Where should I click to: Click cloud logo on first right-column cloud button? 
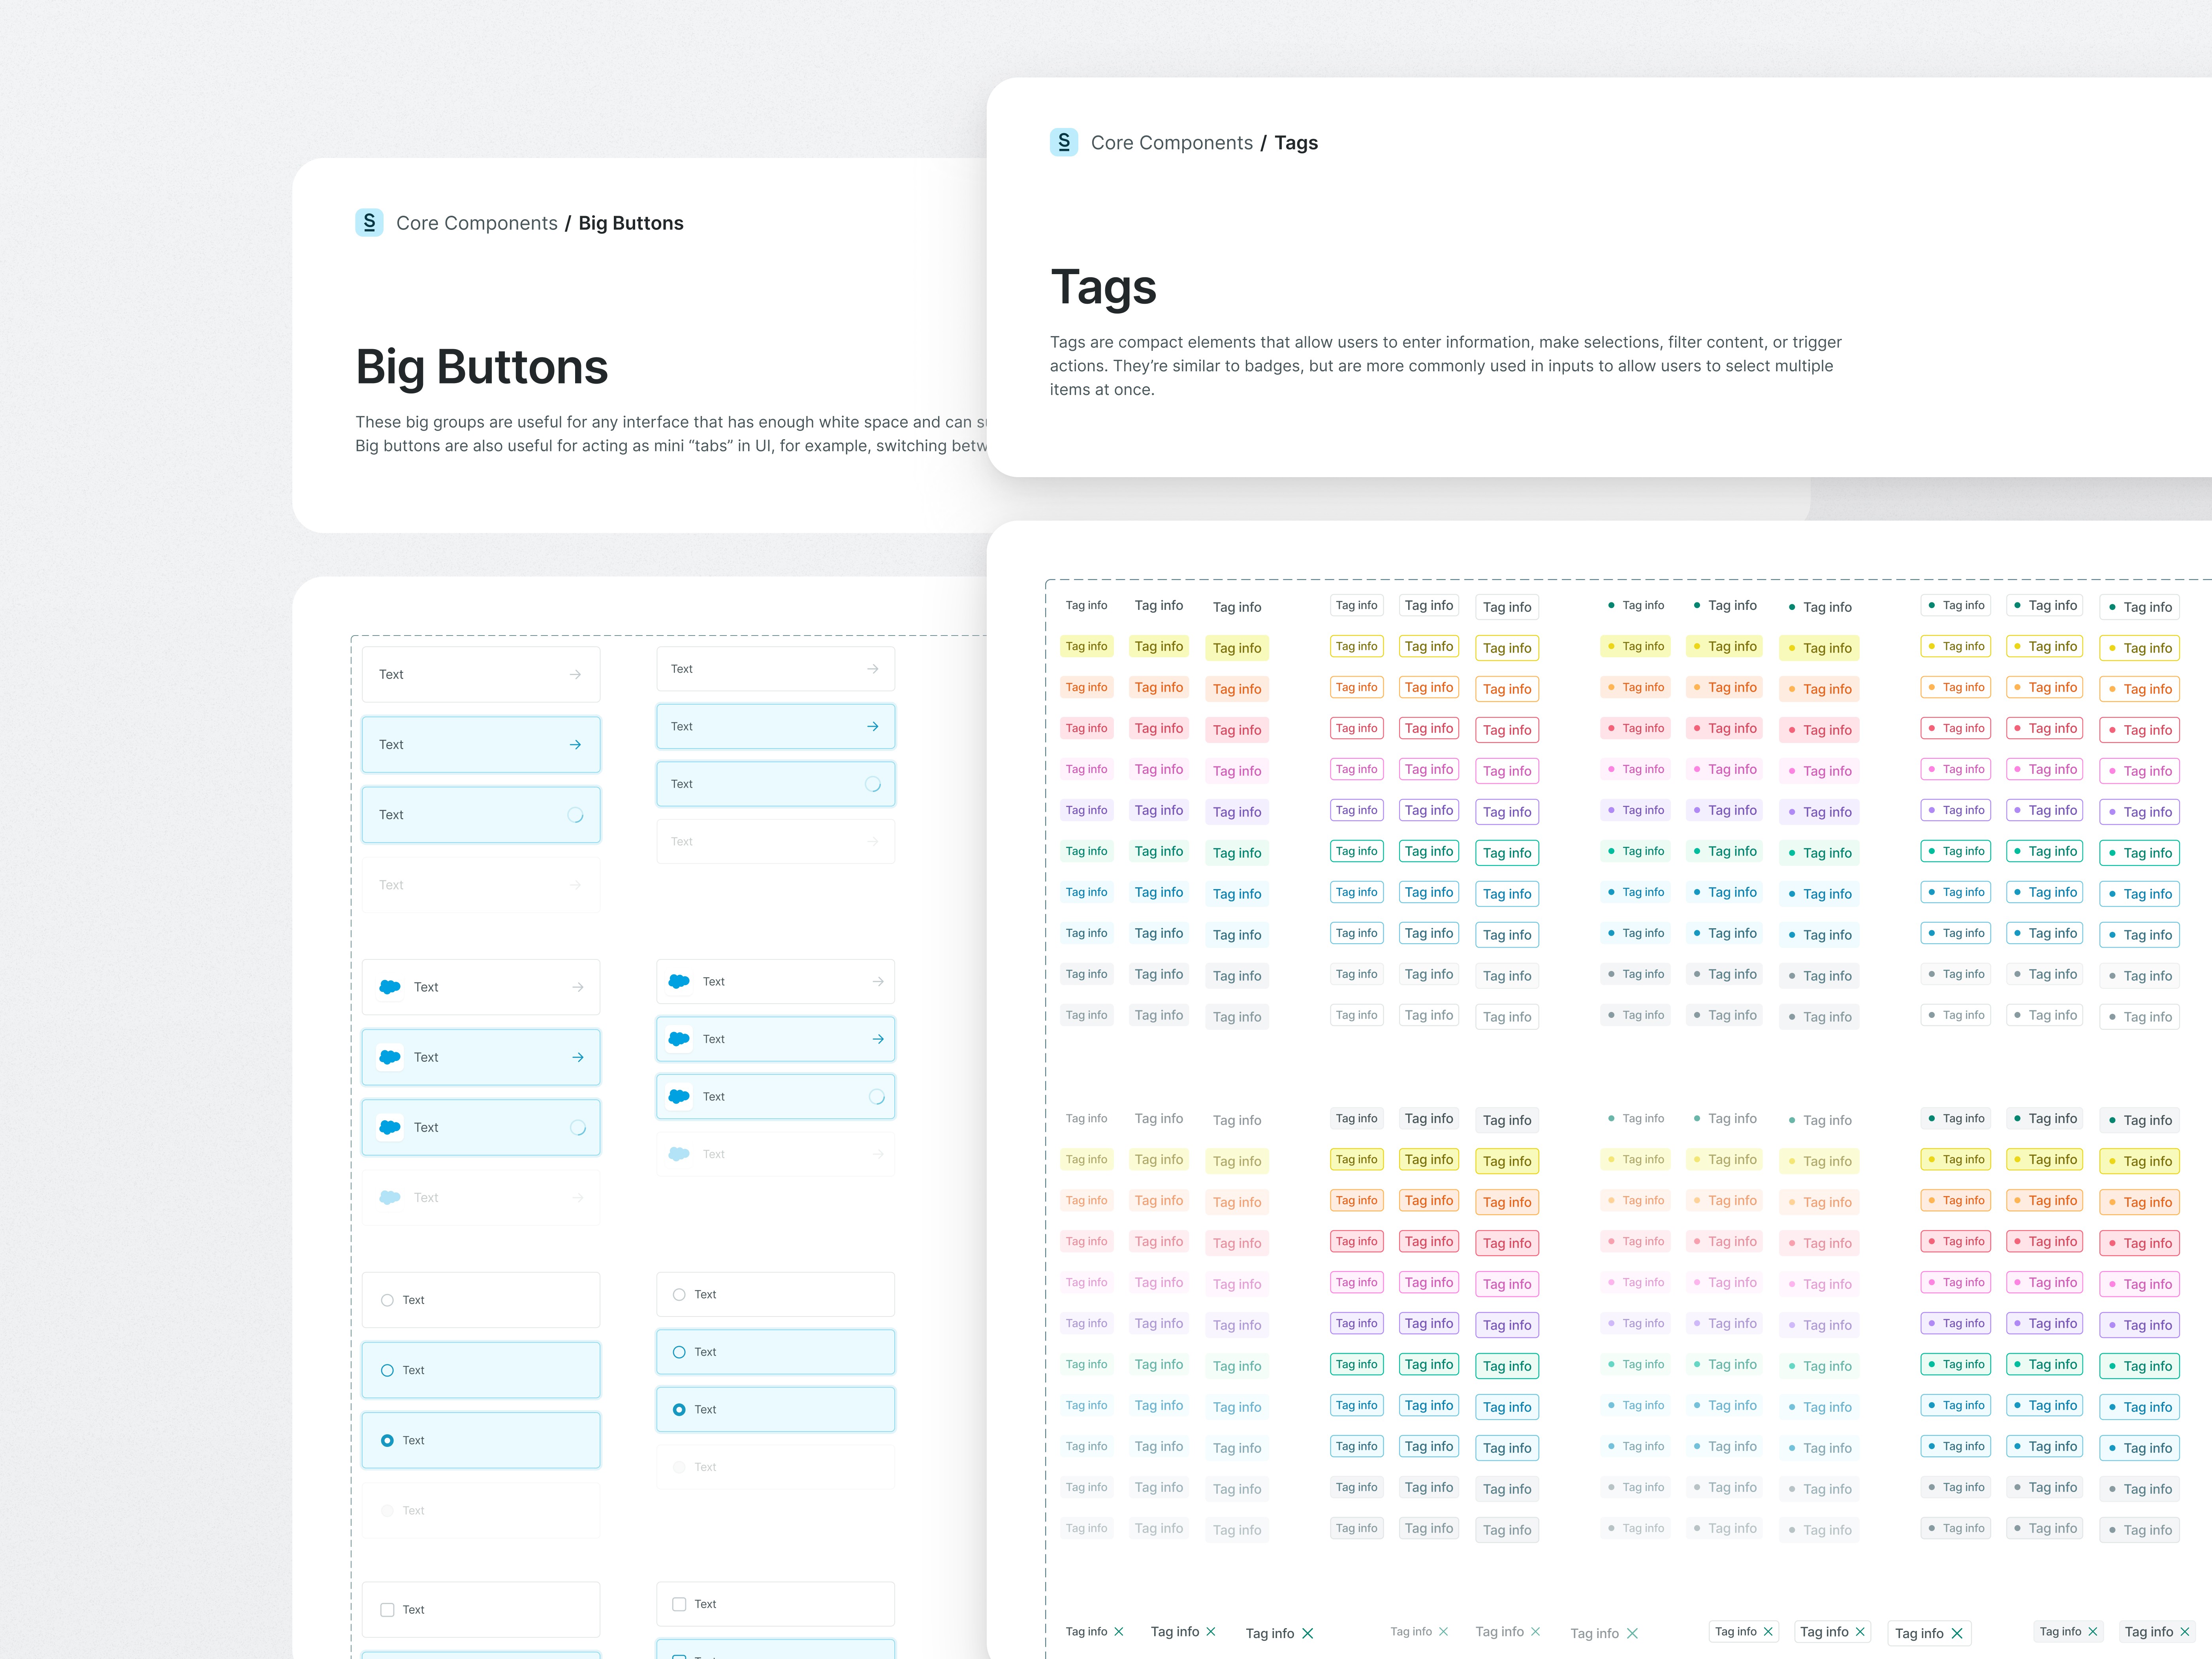(679, 982)
